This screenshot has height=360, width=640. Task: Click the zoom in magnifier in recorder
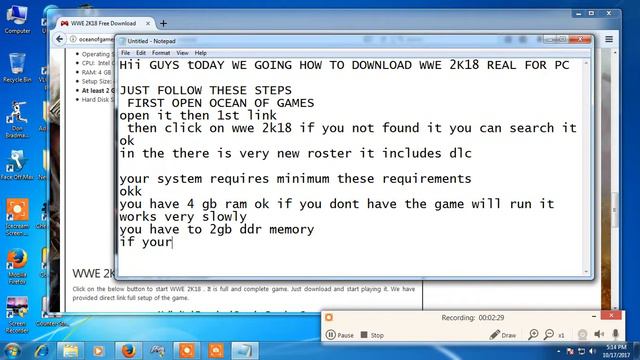pyautogui.click(x=533, y=335)
